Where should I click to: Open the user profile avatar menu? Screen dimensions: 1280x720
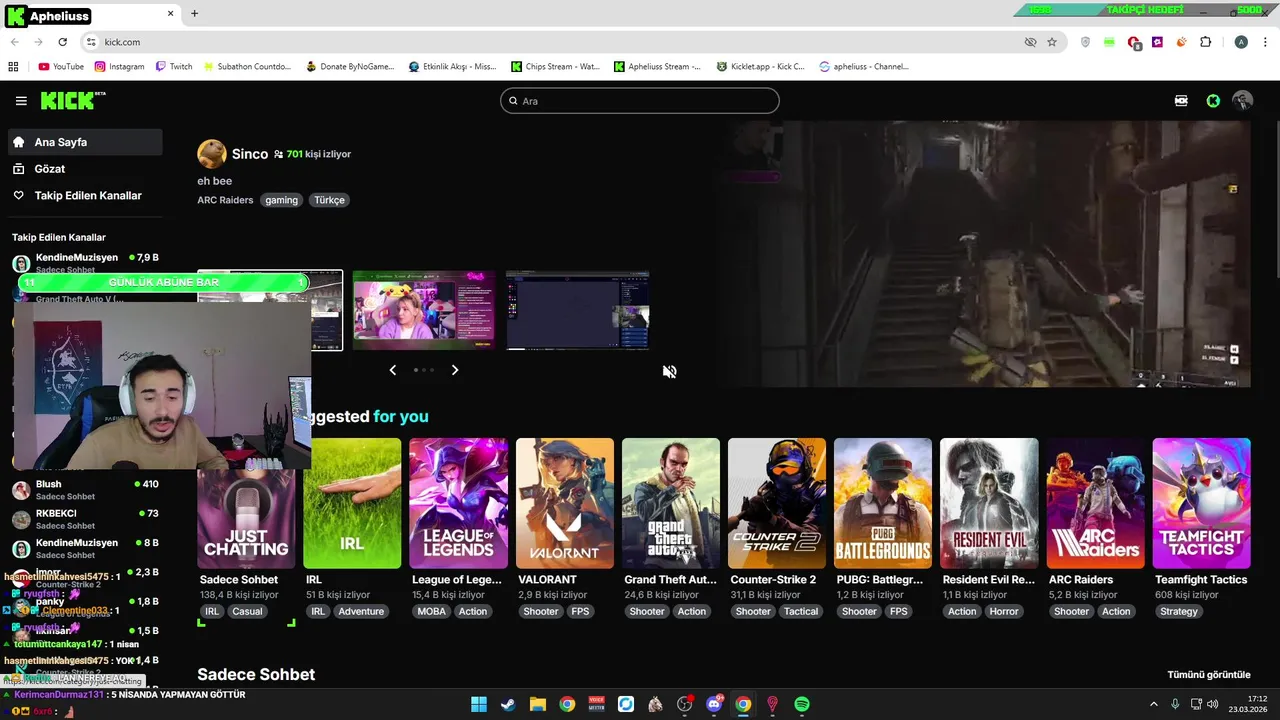1243,101
